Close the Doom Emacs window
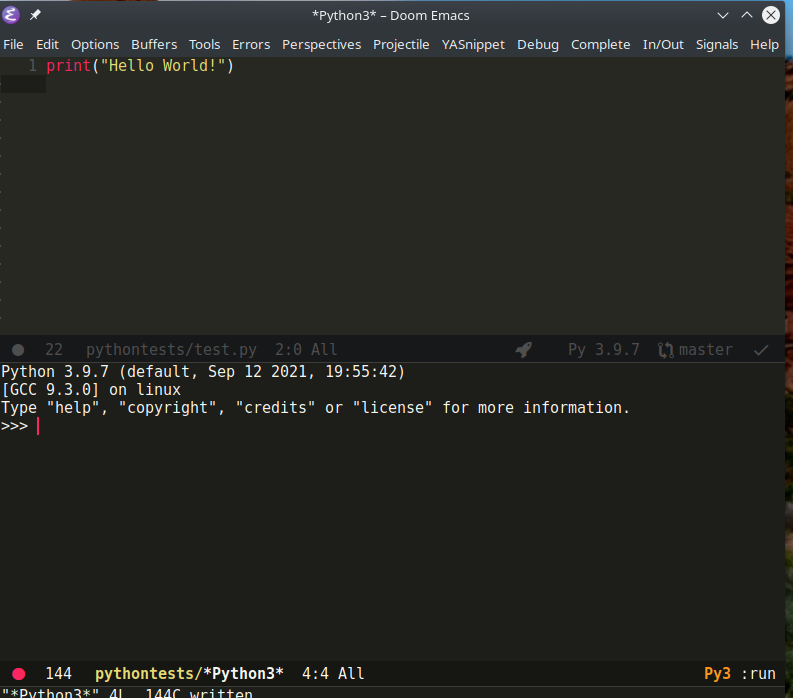Image resolution: width=793 pixels, height=698 pixels. click(771, 15)
